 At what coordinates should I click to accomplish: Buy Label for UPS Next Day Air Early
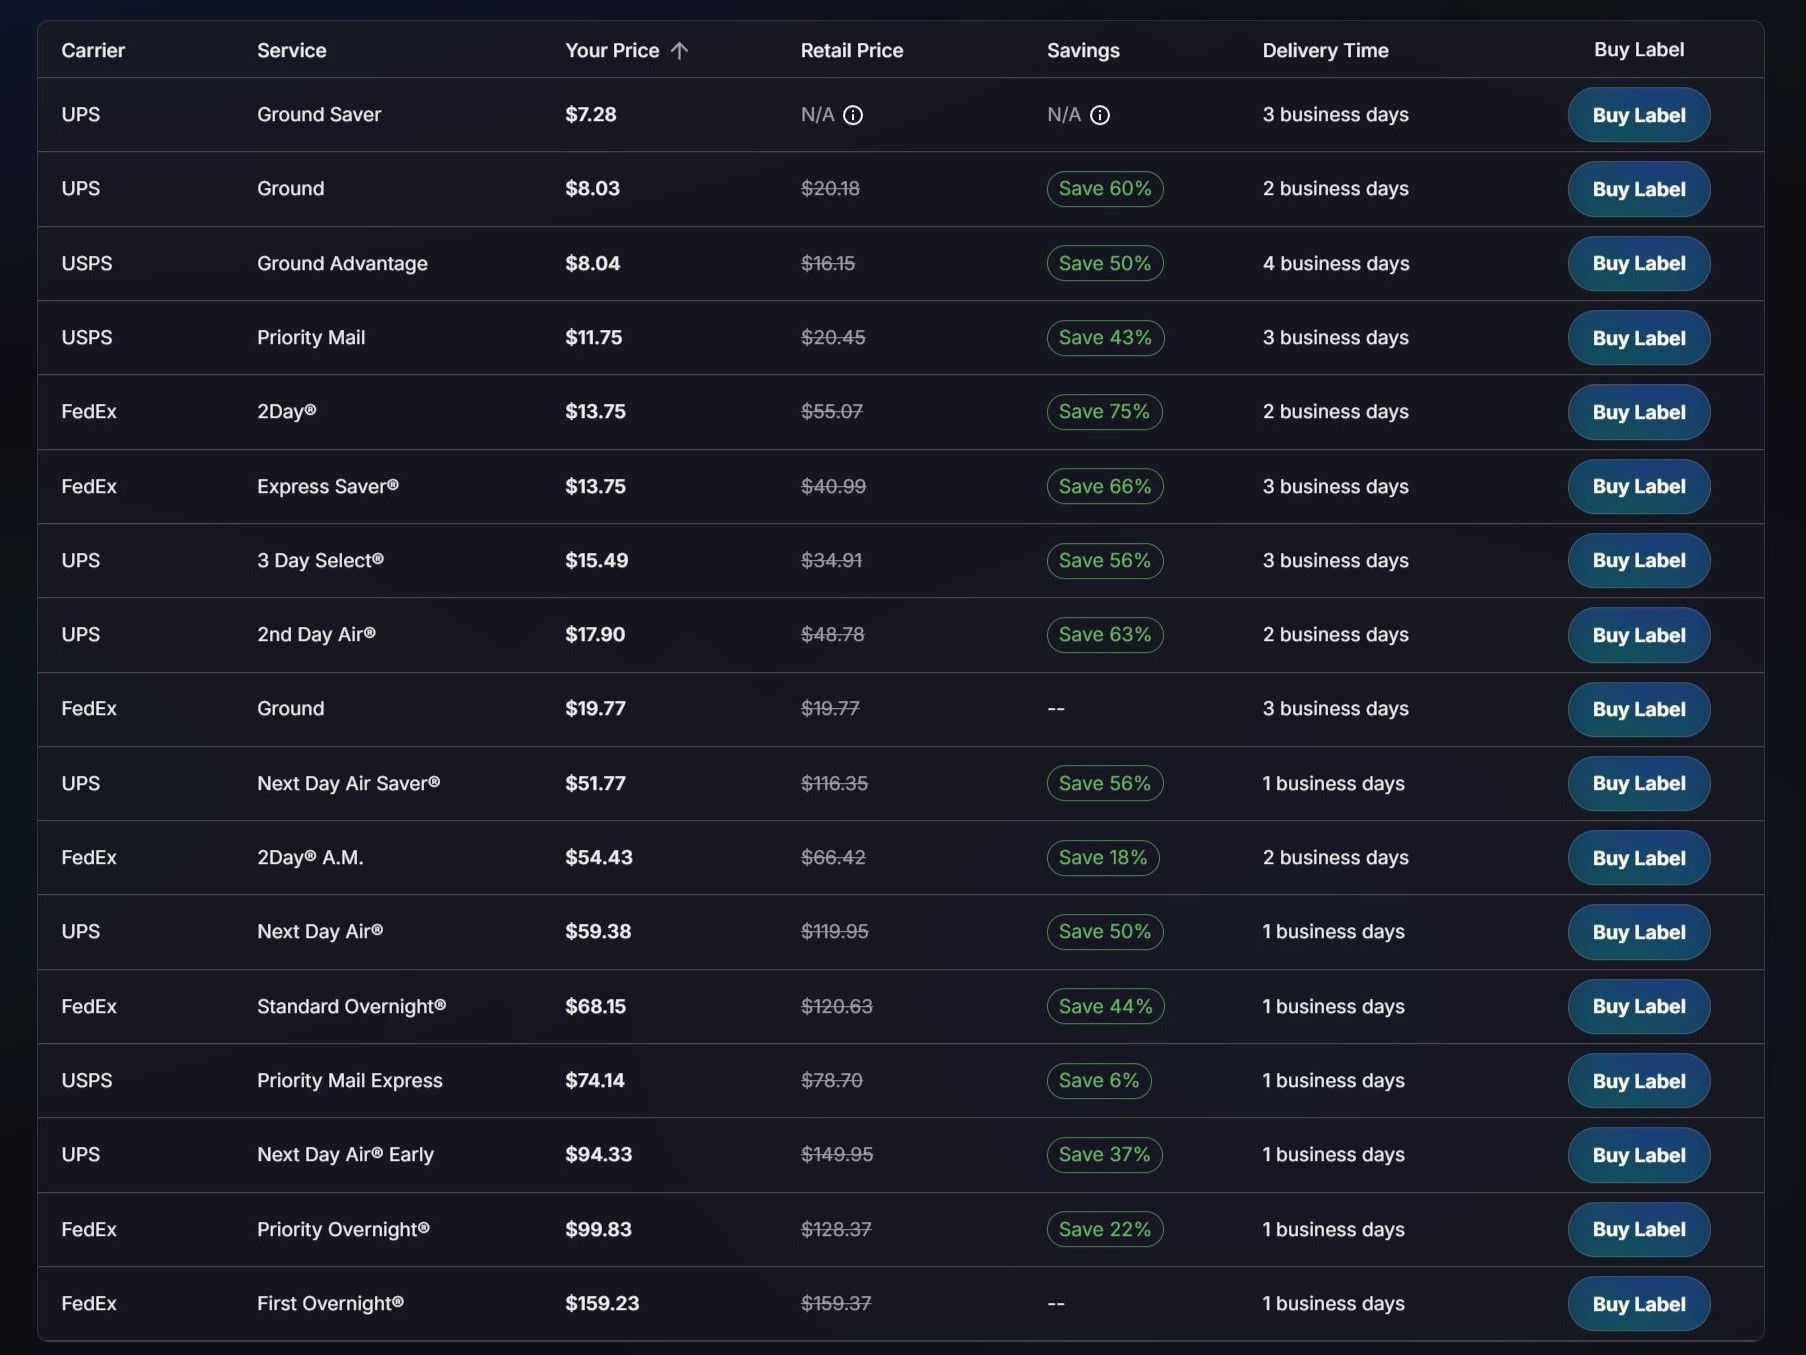[x=1639, y=1155]
